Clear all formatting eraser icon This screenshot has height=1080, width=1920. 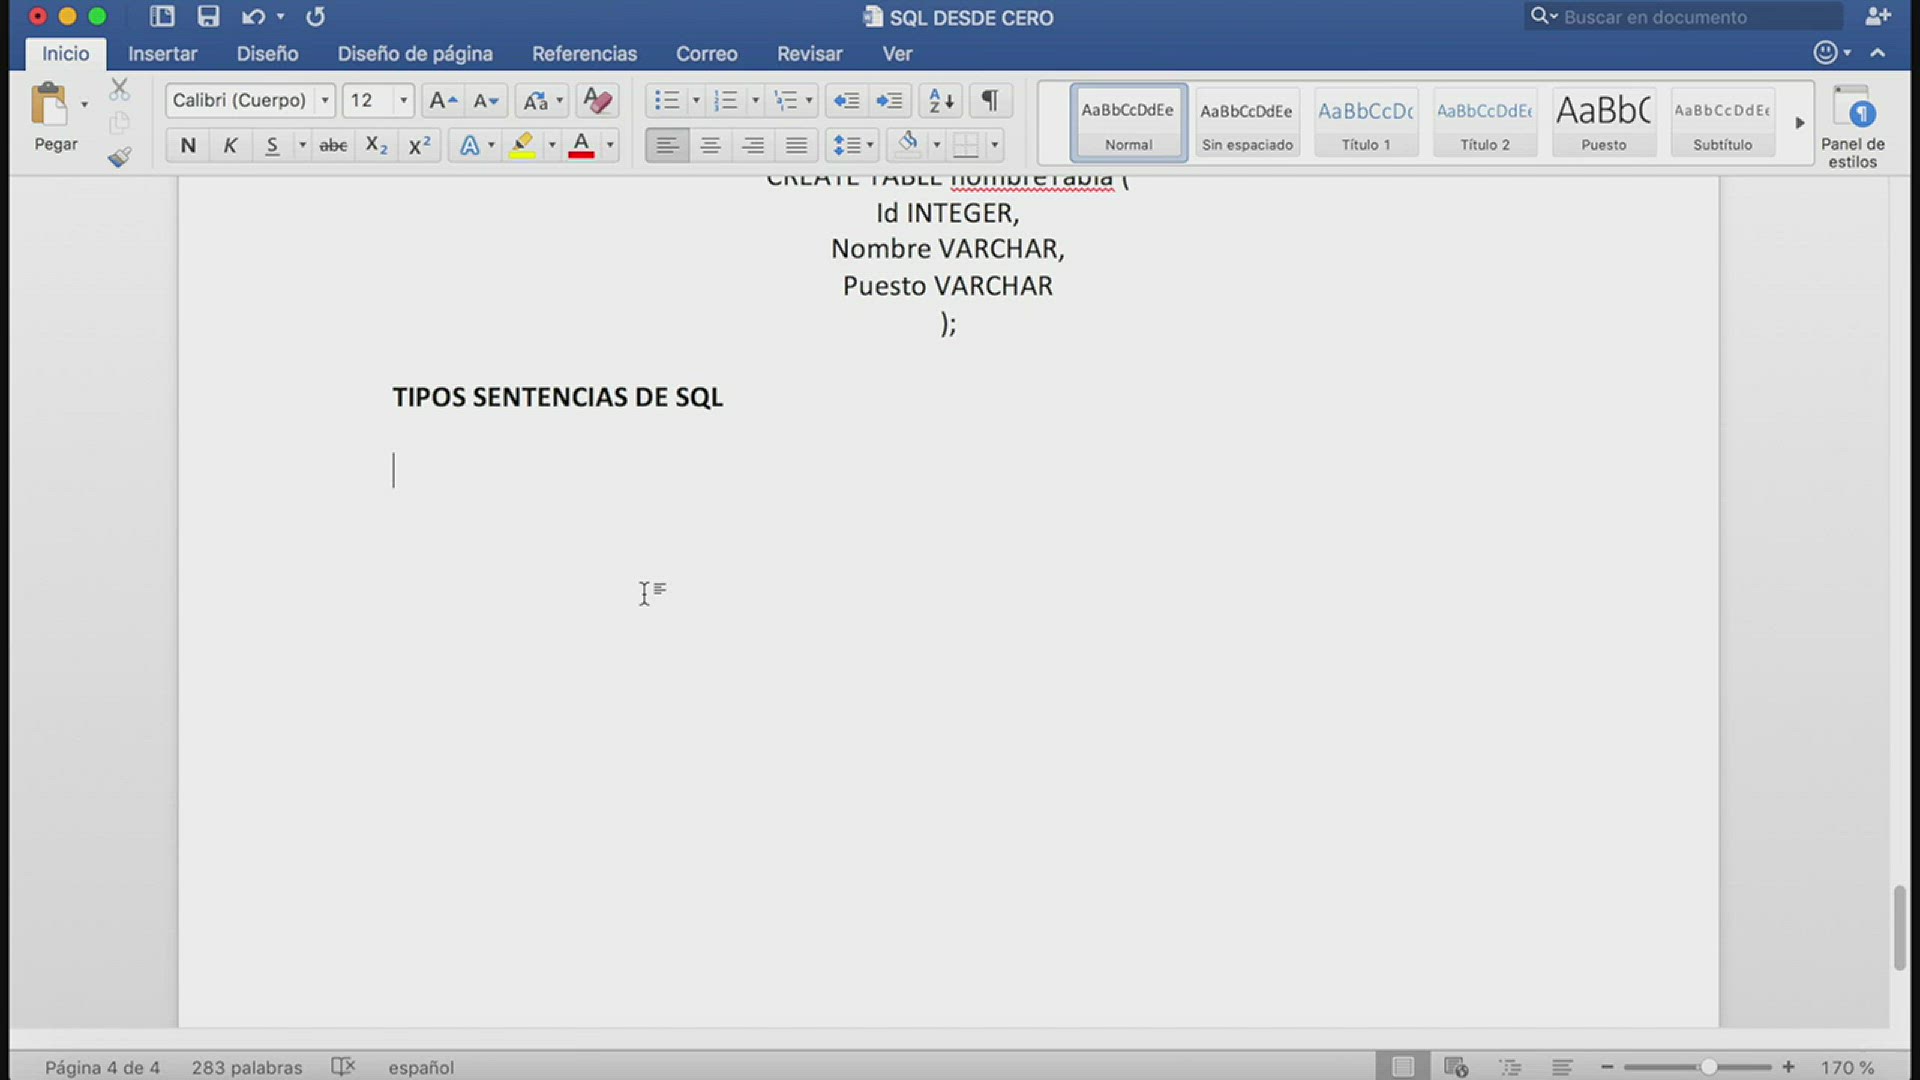[597, 100]
